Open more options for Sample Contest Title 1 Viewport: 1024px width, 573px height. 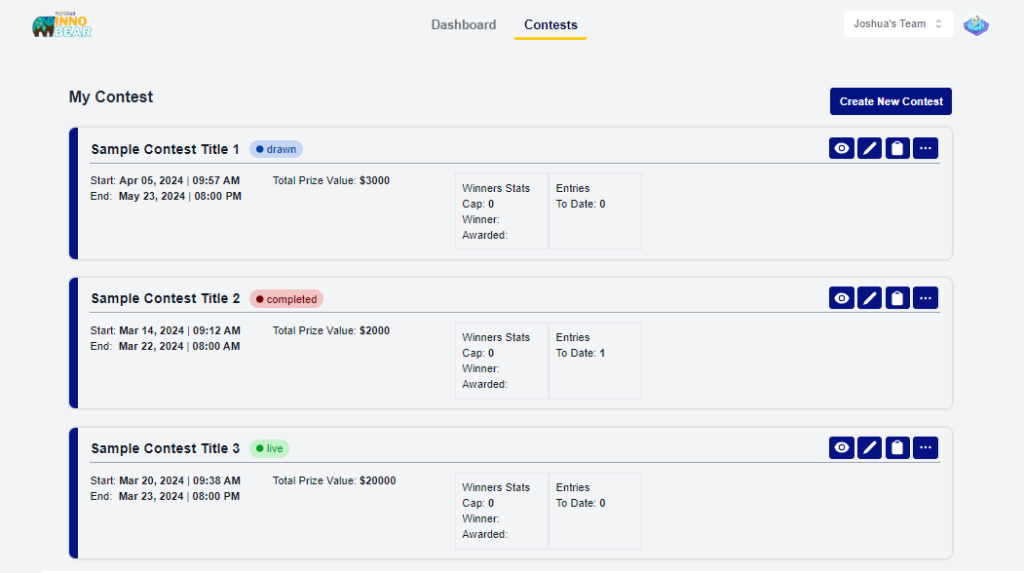925,149
